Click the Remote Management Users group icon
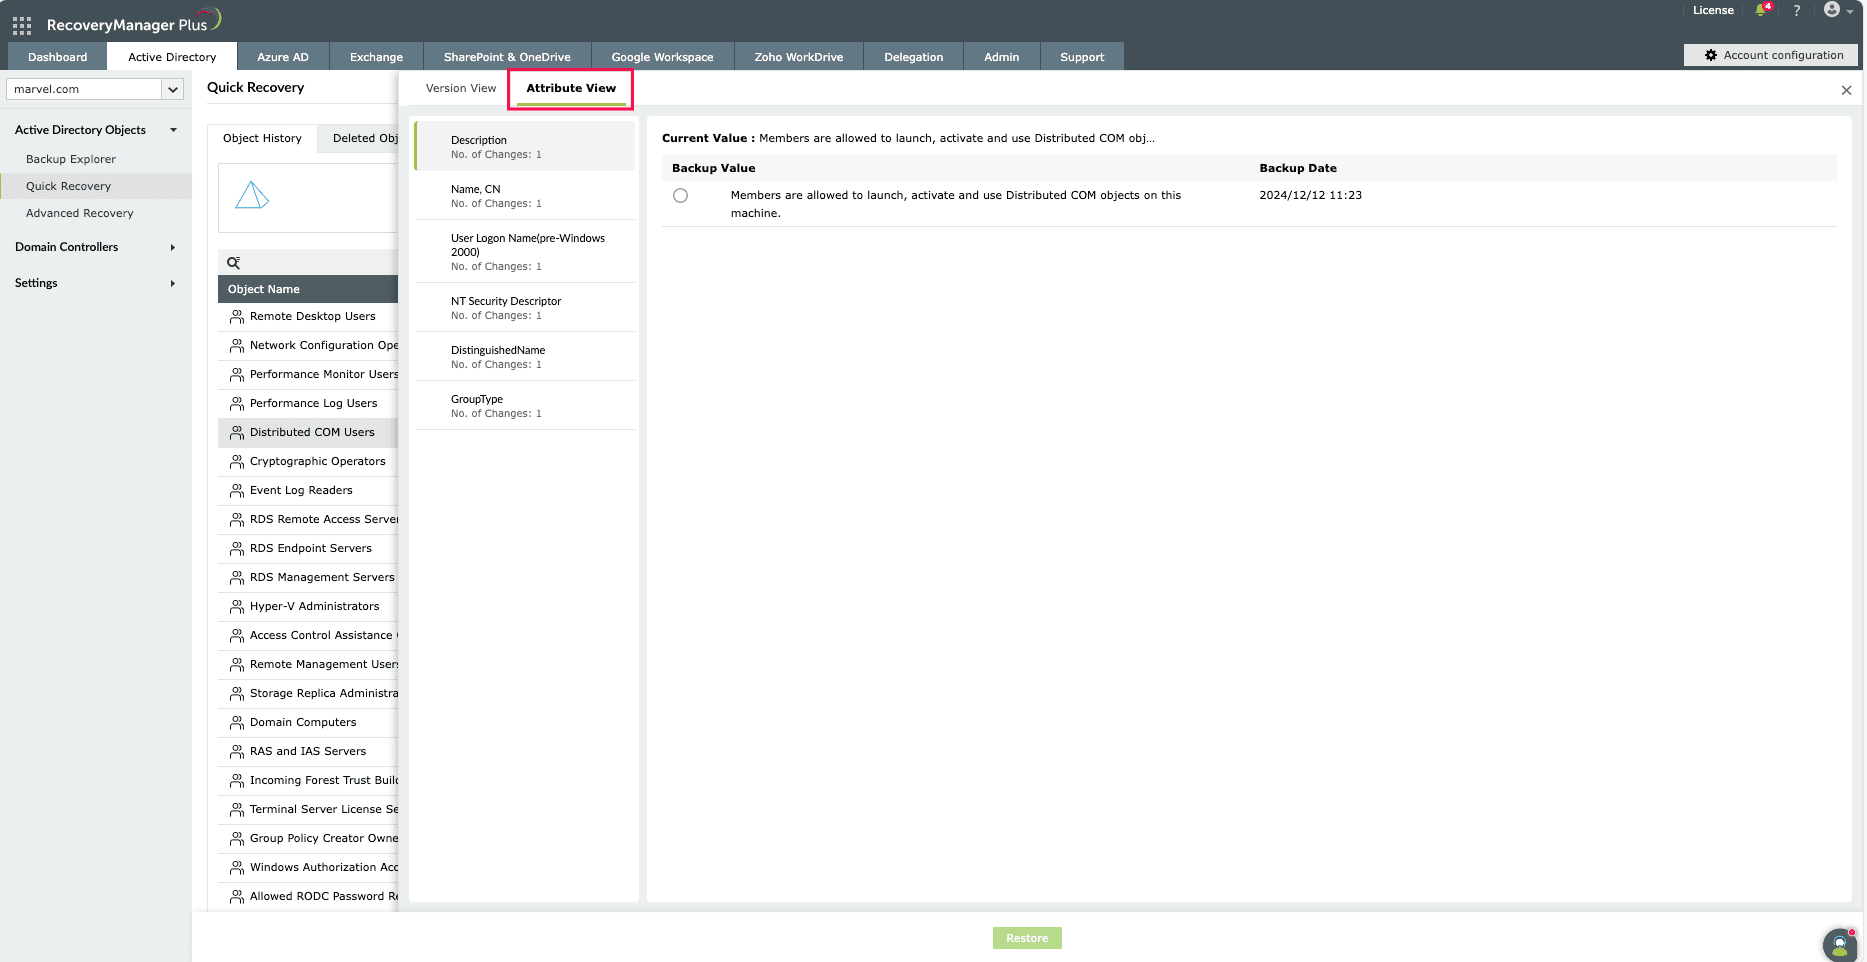 [237, 665]
